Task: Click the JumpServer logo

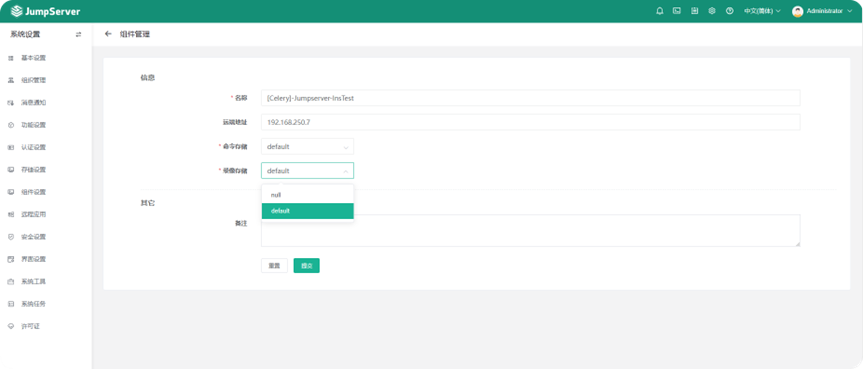Action: pyautogui.click(x=45, y=11)
